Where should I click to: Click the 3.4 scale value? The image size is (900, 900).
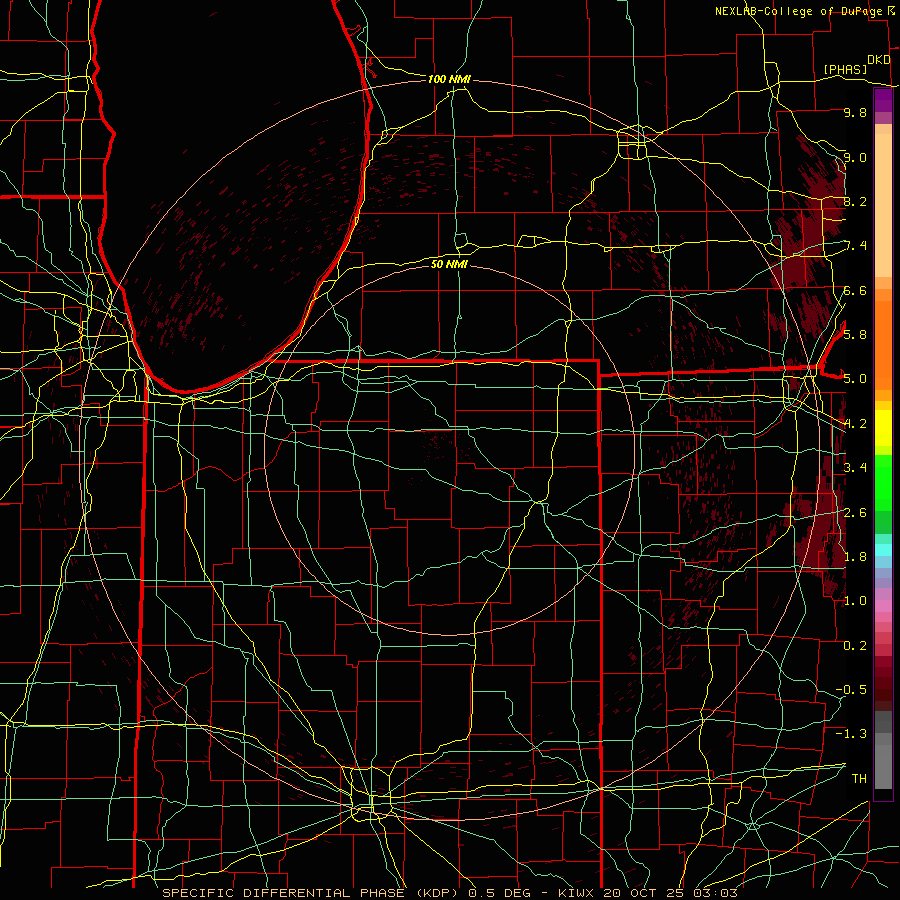[855, 468]
